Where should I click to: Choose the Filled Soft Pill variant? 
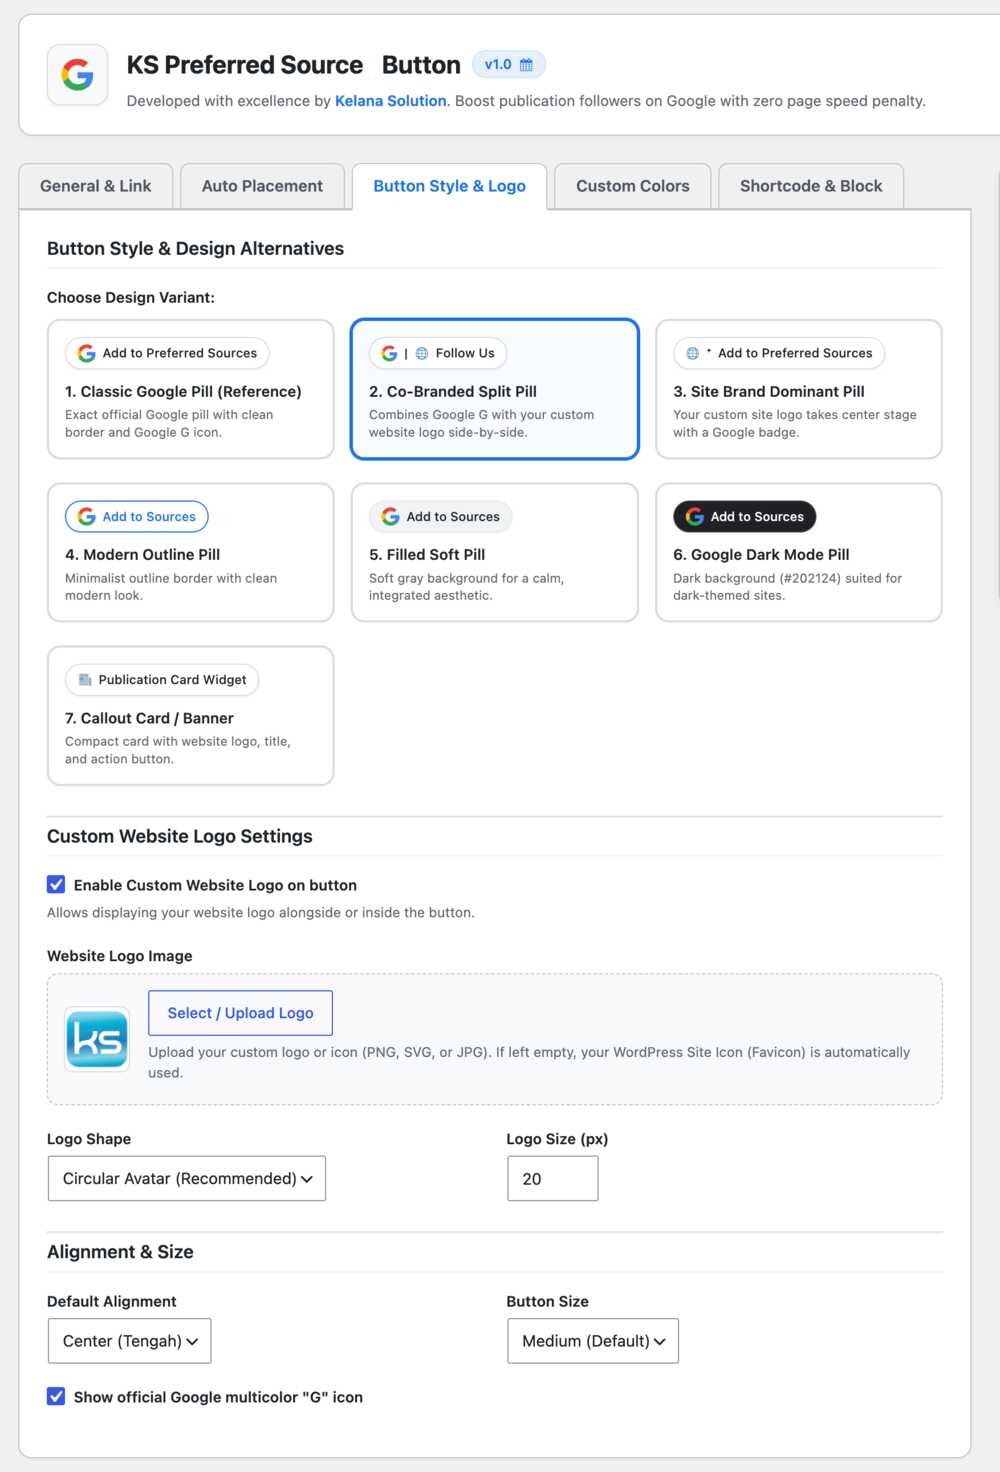click(494, 552)
